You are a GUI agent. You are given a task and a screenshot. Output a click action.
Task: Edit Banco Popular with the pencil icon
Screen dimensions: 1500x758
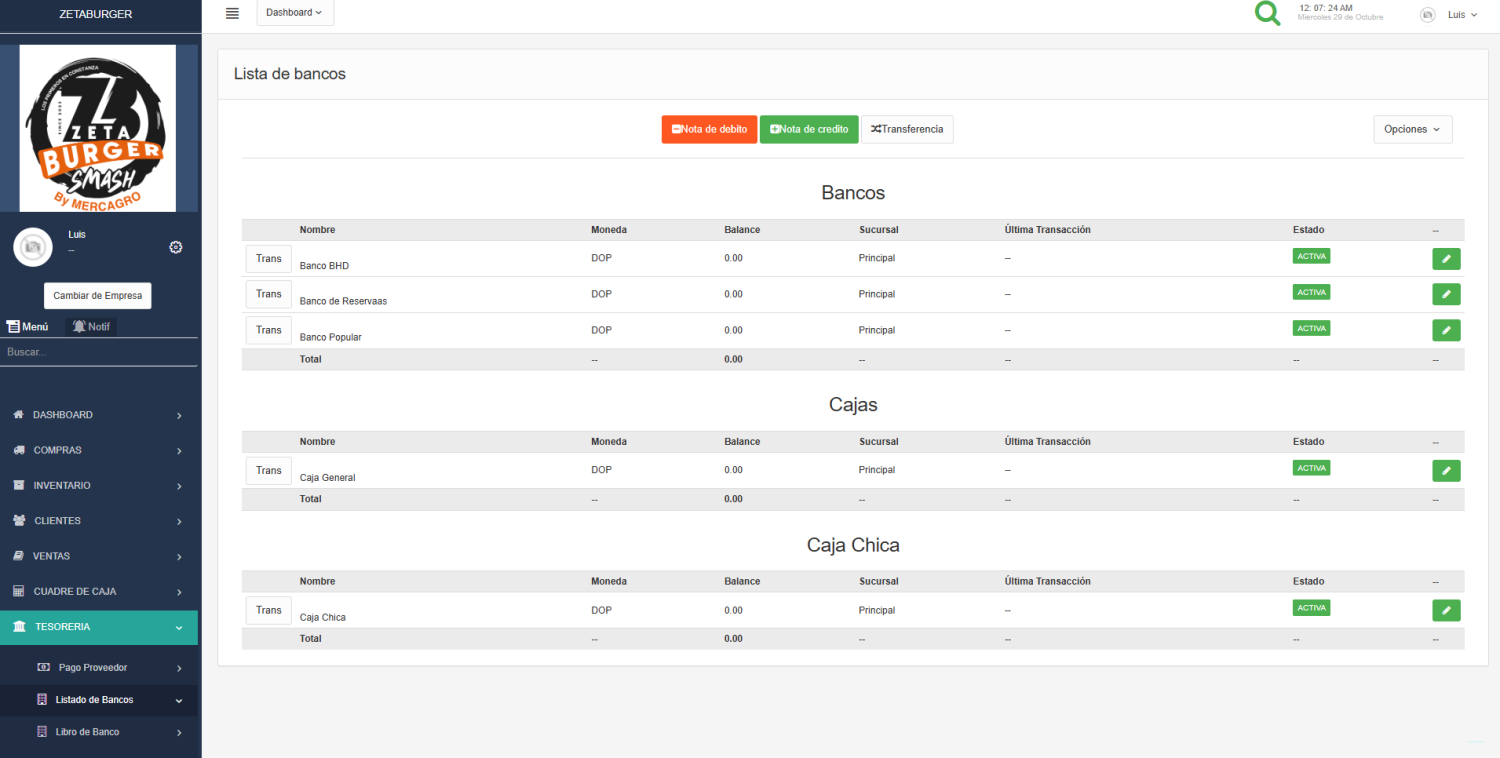1446,330
